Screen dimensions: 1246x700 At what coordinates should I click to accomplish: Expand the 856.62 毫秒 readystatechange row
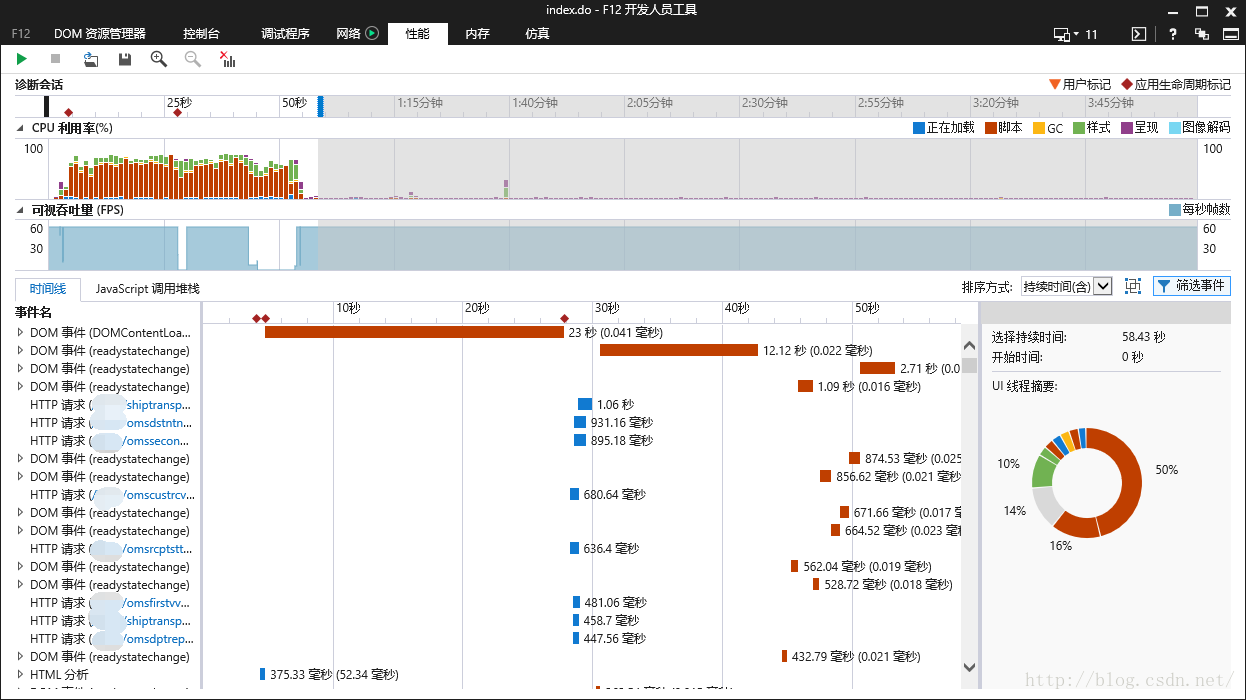20,477
